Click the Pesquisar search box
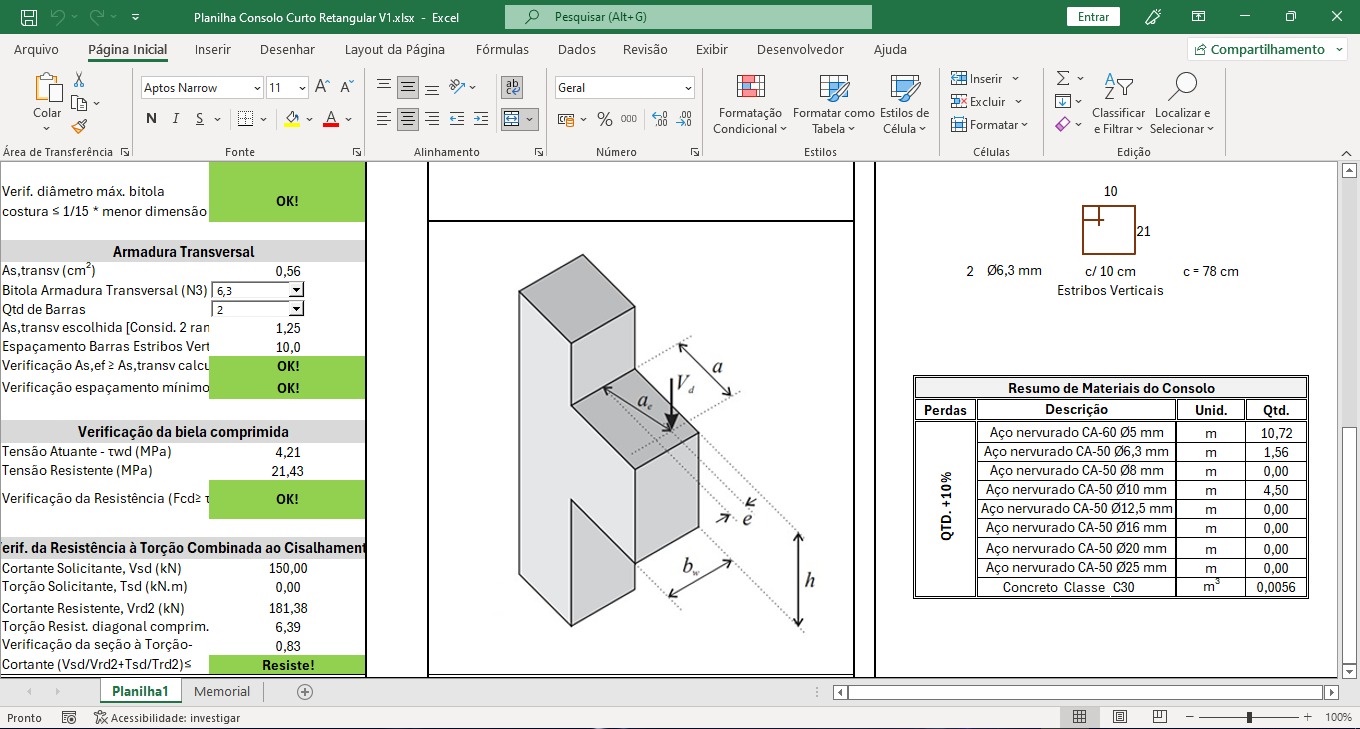Screen dimensions: 1360x729 (688, 17)
